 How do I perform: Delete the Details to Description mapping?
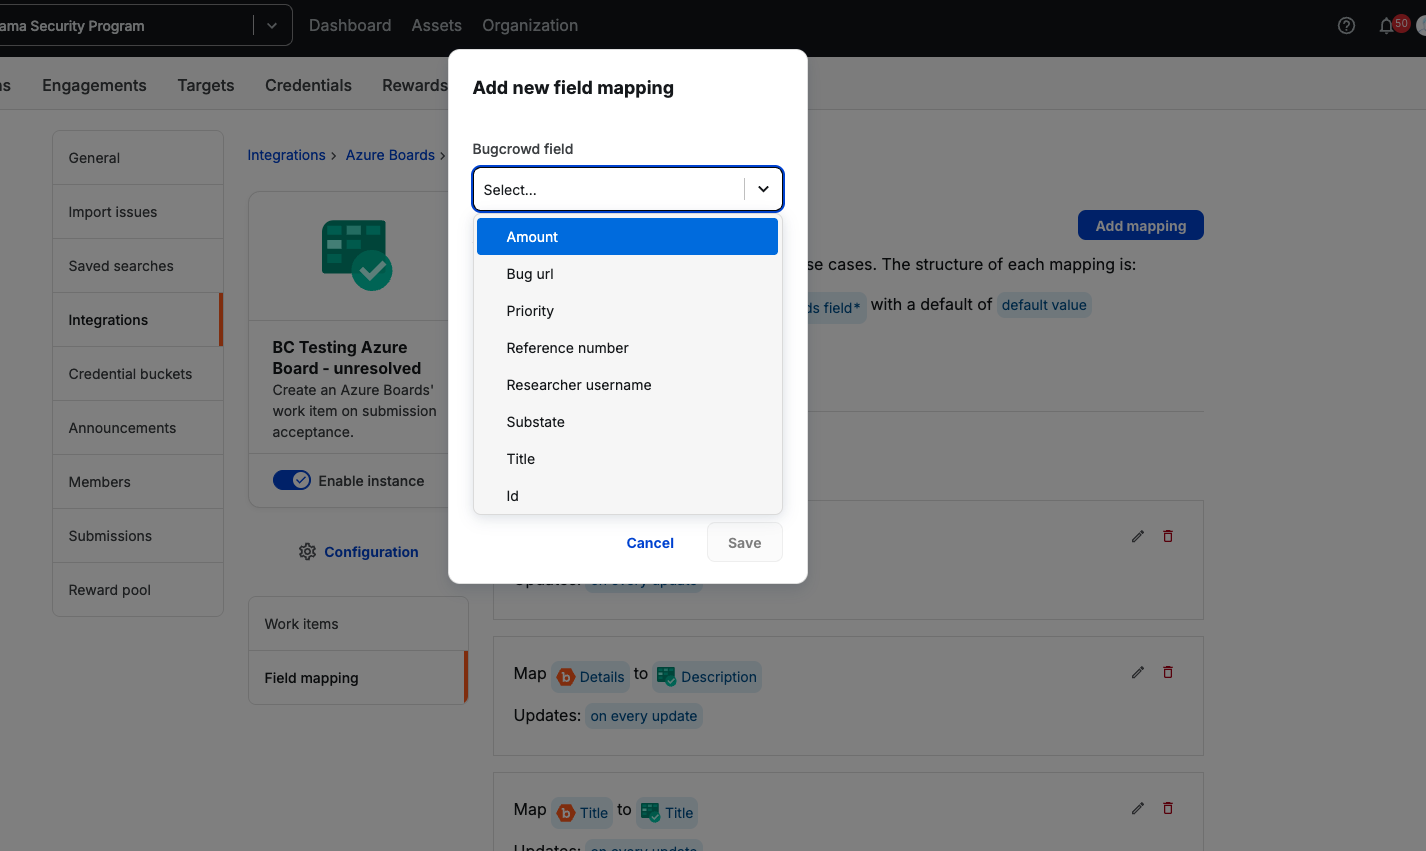click(x=1167, y=672)
